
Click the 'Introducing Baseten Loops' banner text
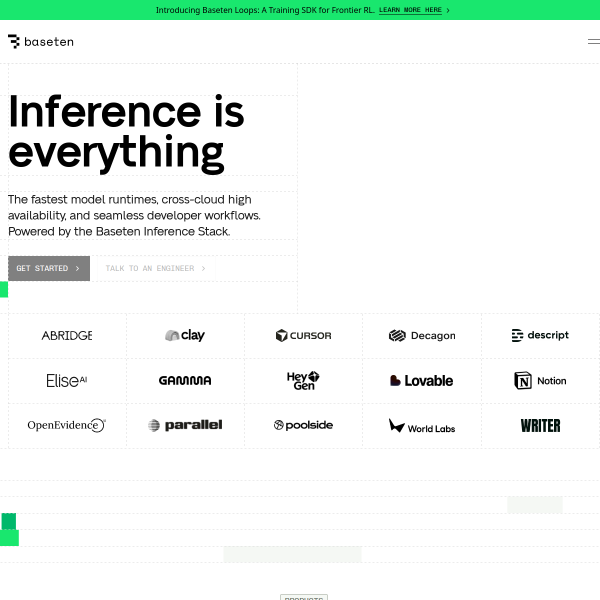[x=265, y=10]
